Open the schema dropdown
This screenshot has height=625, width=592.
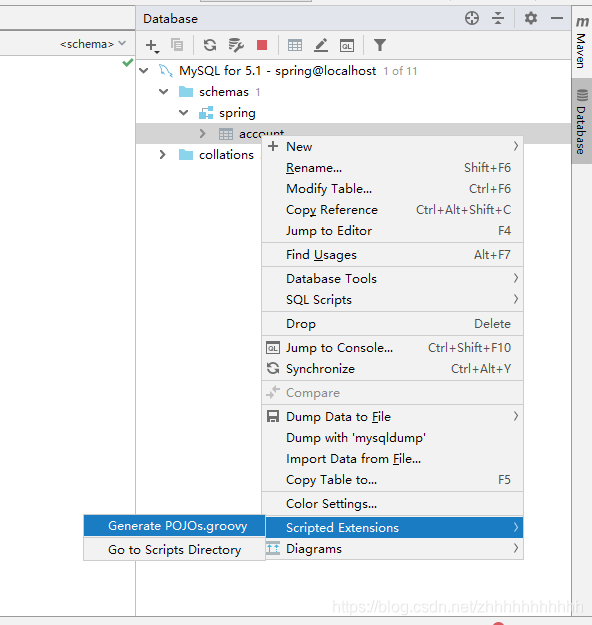tap(93, 43)
